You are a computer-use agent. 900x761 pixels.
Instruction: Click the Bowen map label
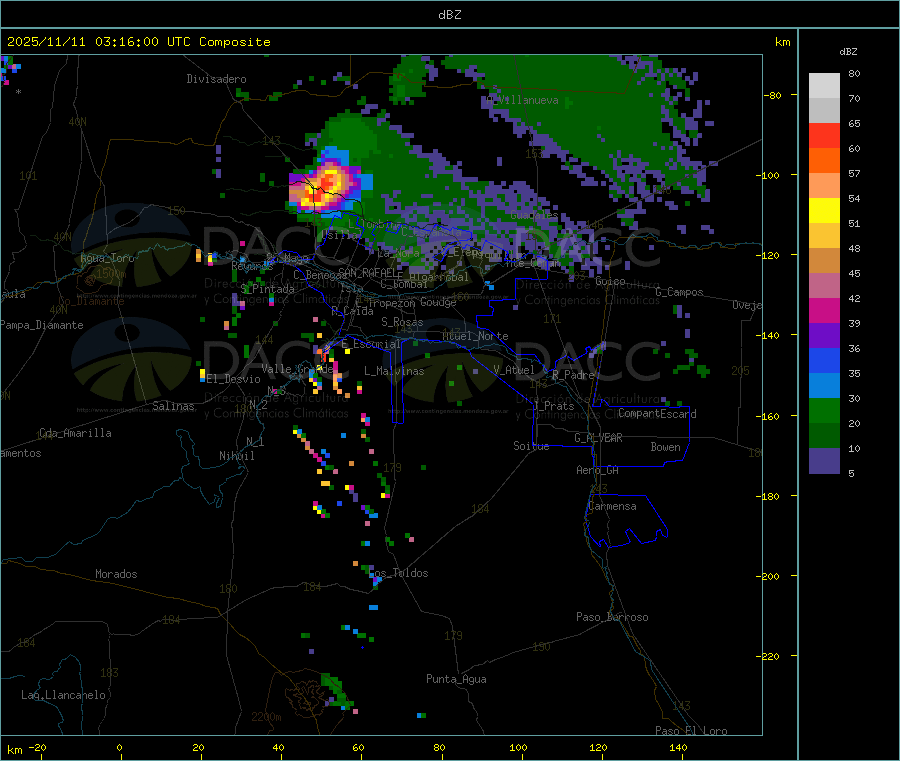pyautogui.click(x=666, y=447)
